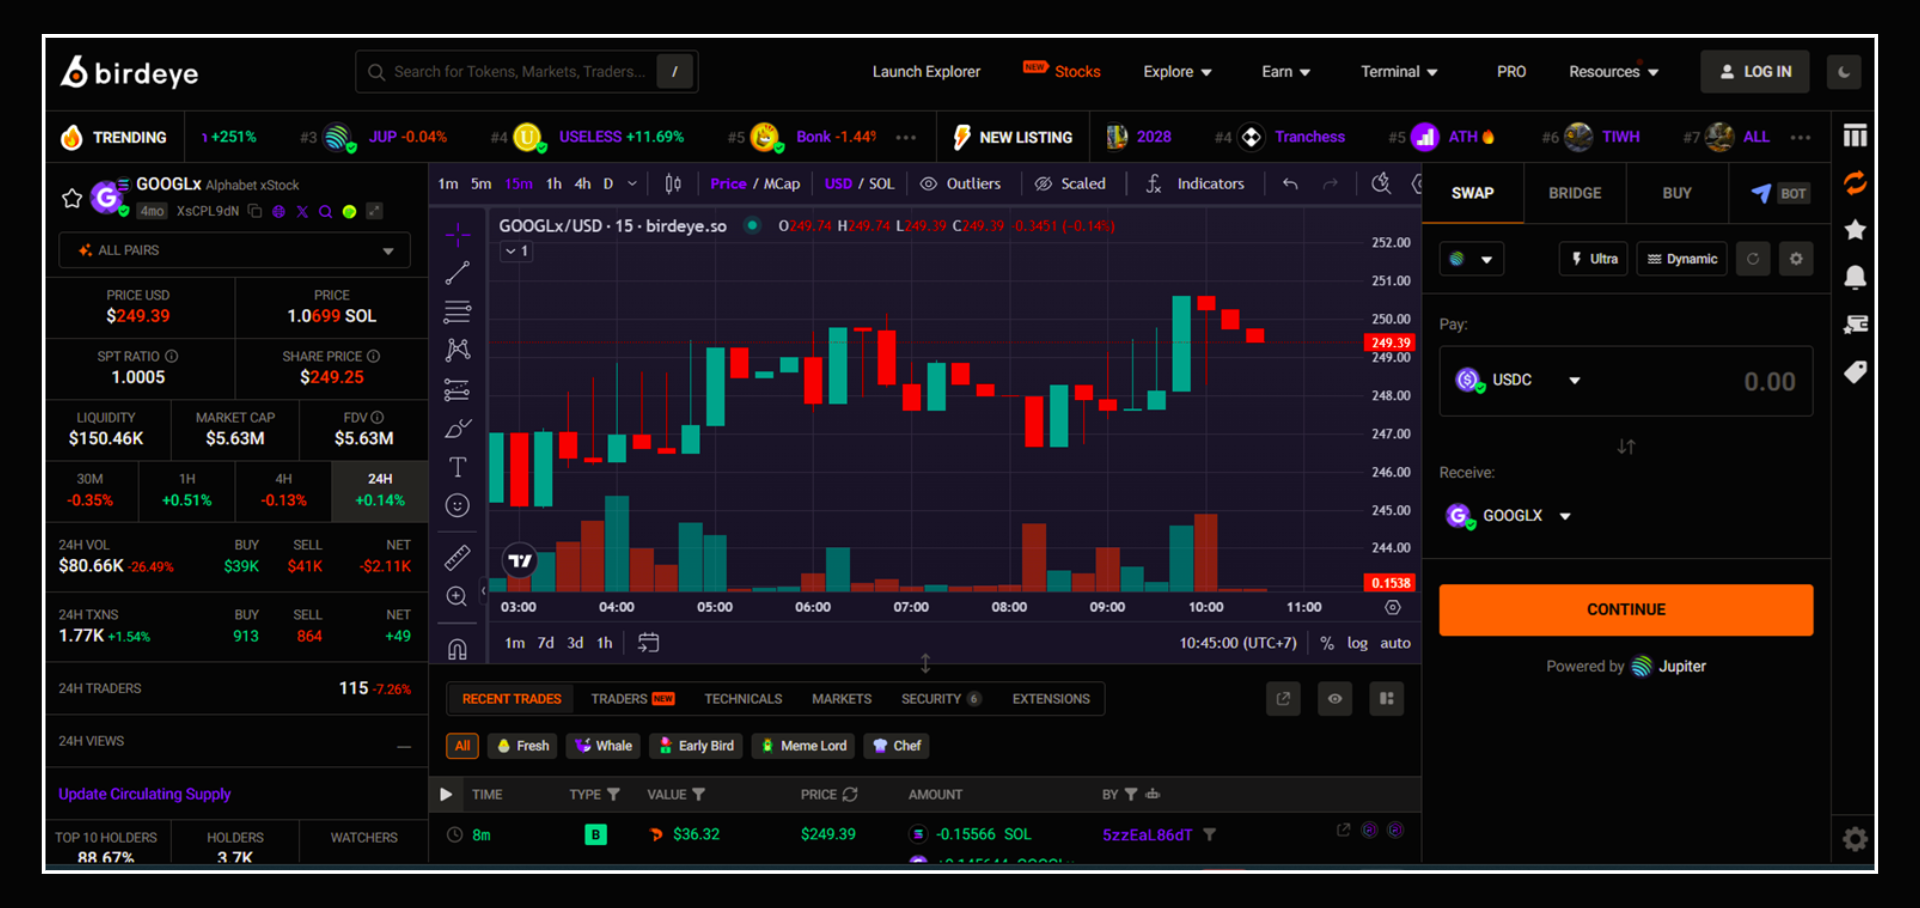Open the MARKETS tab
The height and width of the screenshot is (908, 1920).
(841, 699)
